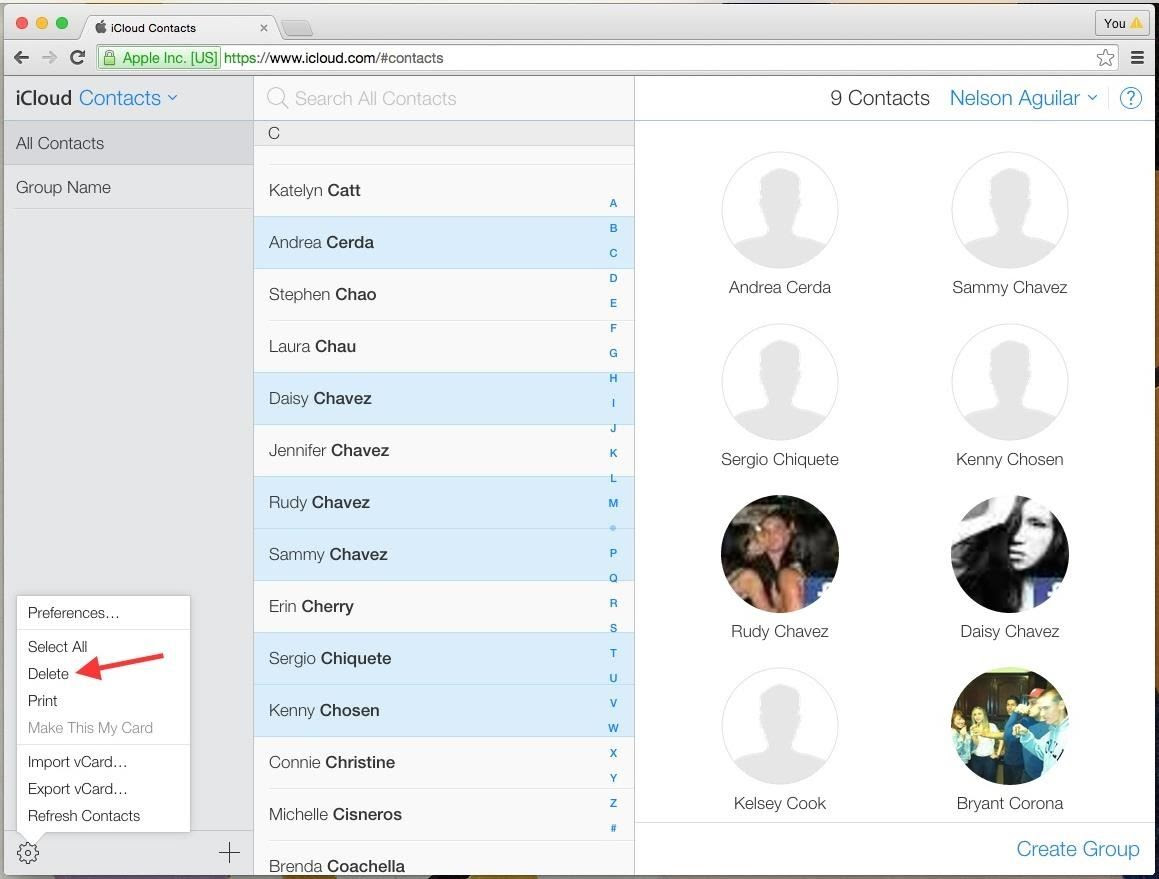This screenshot has height=879, width=1159.
Task: Expand the iCloud Contacts app dropdown
Action: [129, 98]
